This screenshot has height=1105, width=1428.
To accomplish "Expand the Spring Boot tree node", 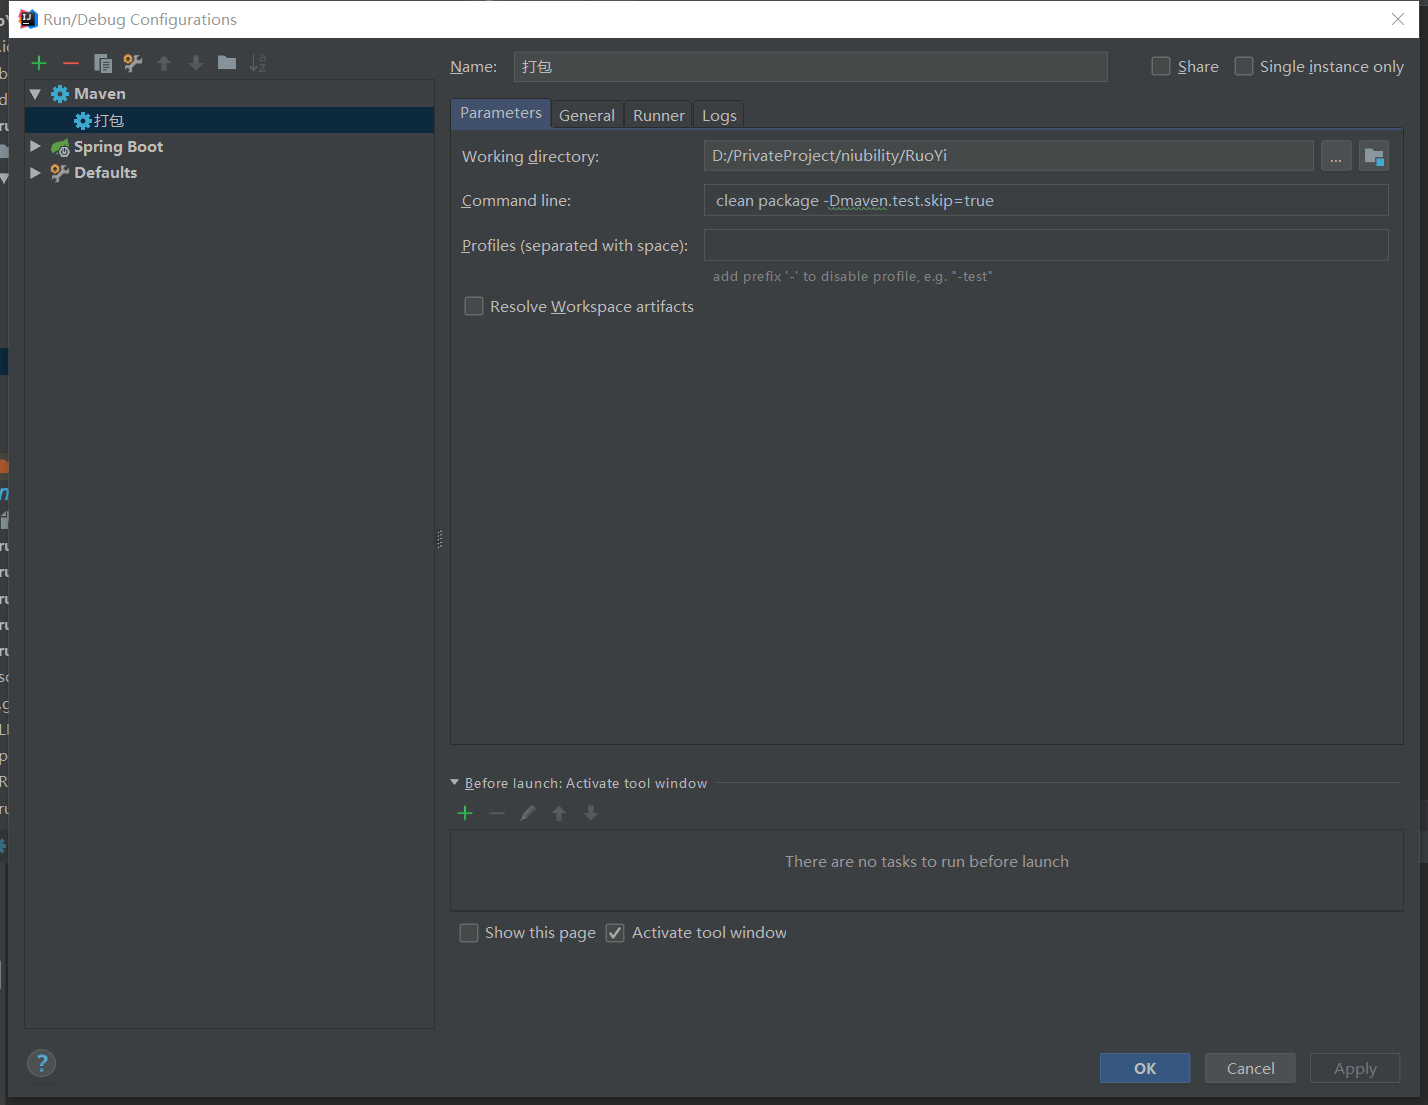I will tap(36, 147).
